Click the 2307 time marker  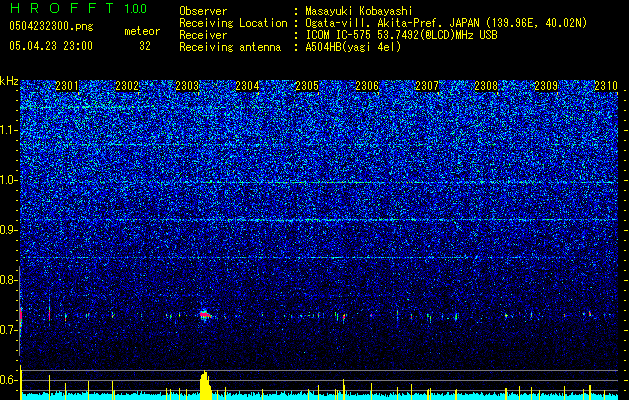(x=427, y=86)
